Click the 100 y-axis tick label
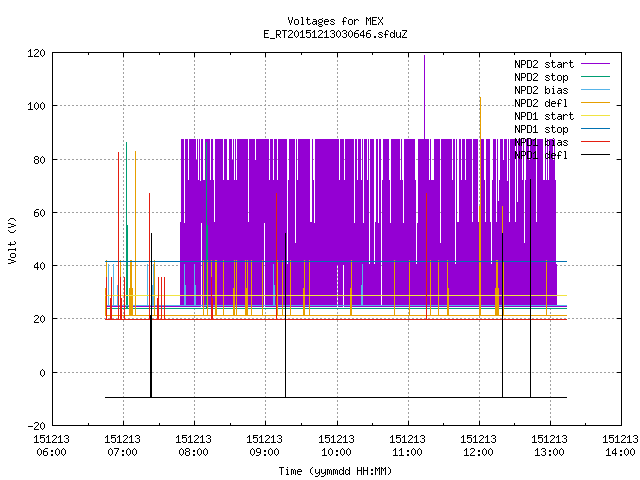The image size is (640, 480). tap(36, 106)
